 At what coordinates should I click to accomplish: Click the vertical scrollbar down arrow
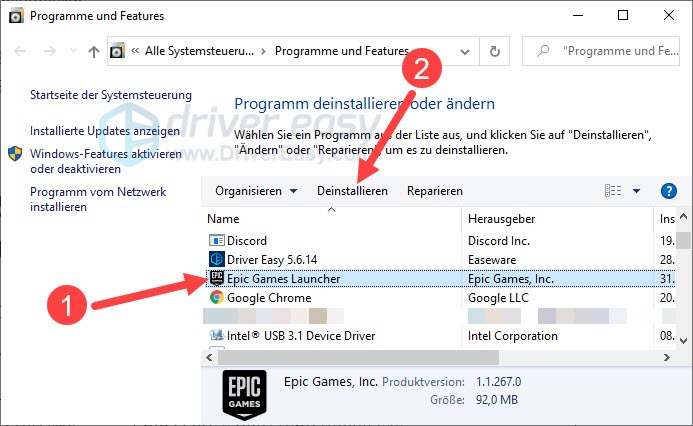tap(683, 340)
